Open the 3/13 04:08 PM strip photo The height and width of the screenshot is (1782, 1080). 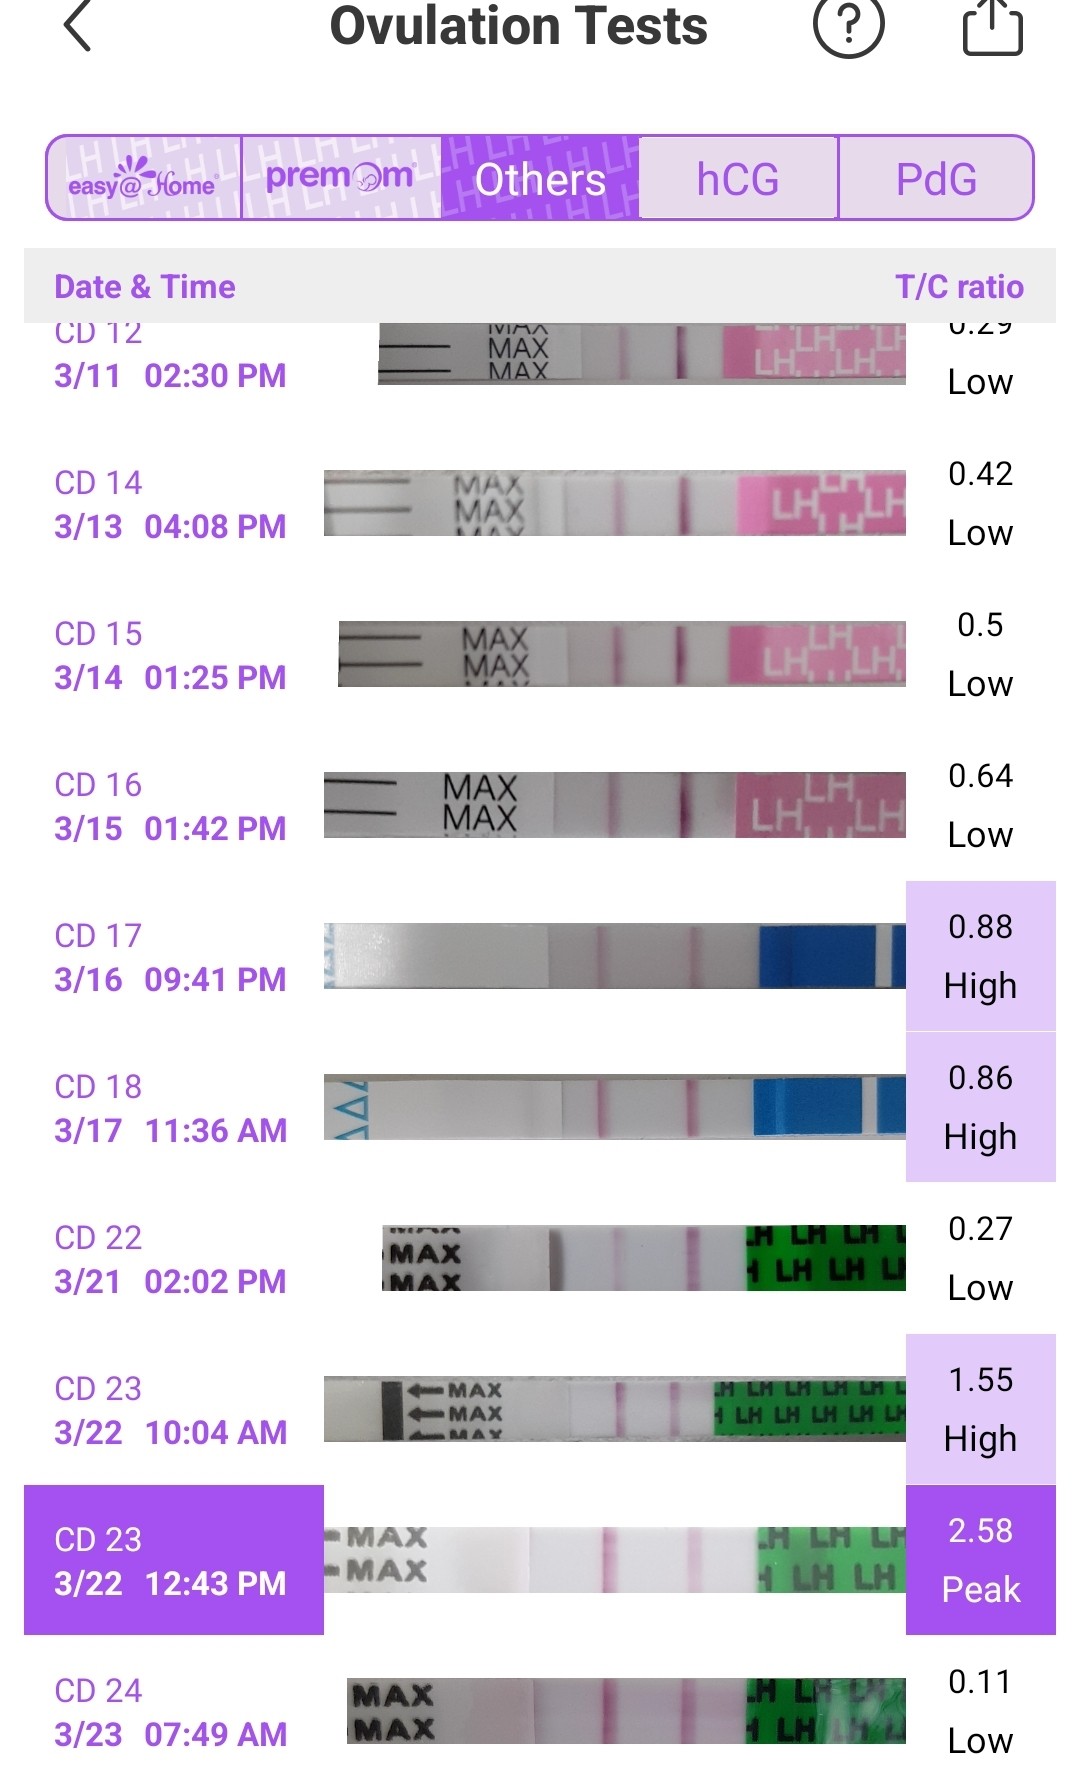(615, 503)
